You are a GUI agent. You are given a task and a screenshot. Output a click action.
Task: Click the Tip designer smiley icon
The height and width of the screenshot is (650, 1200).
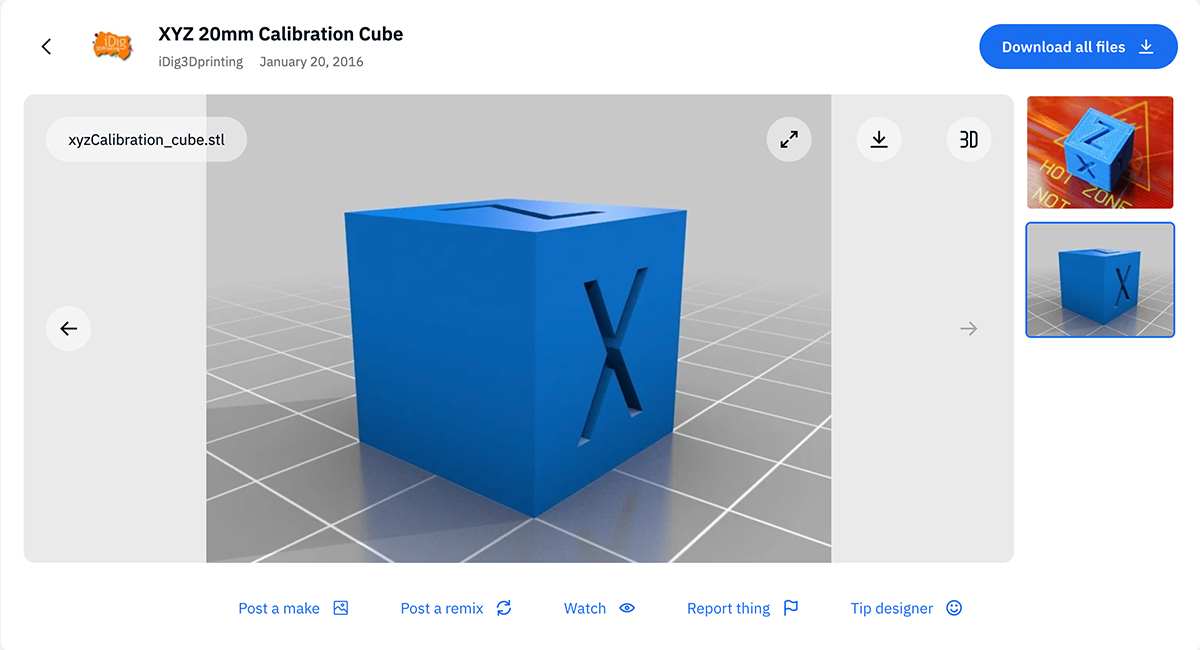click(x=954, y=608)
